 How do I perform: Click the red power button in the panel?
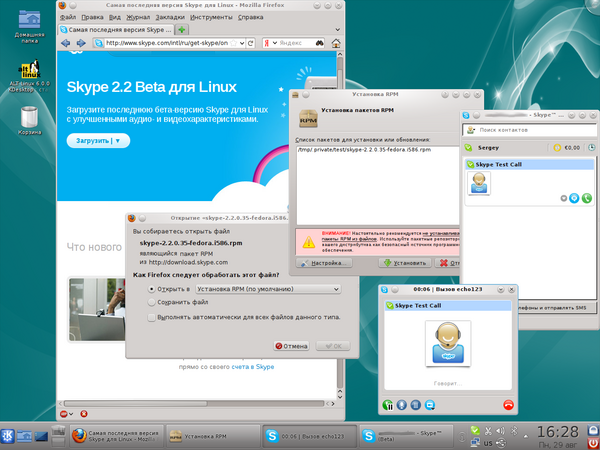[x=592, y=443]
